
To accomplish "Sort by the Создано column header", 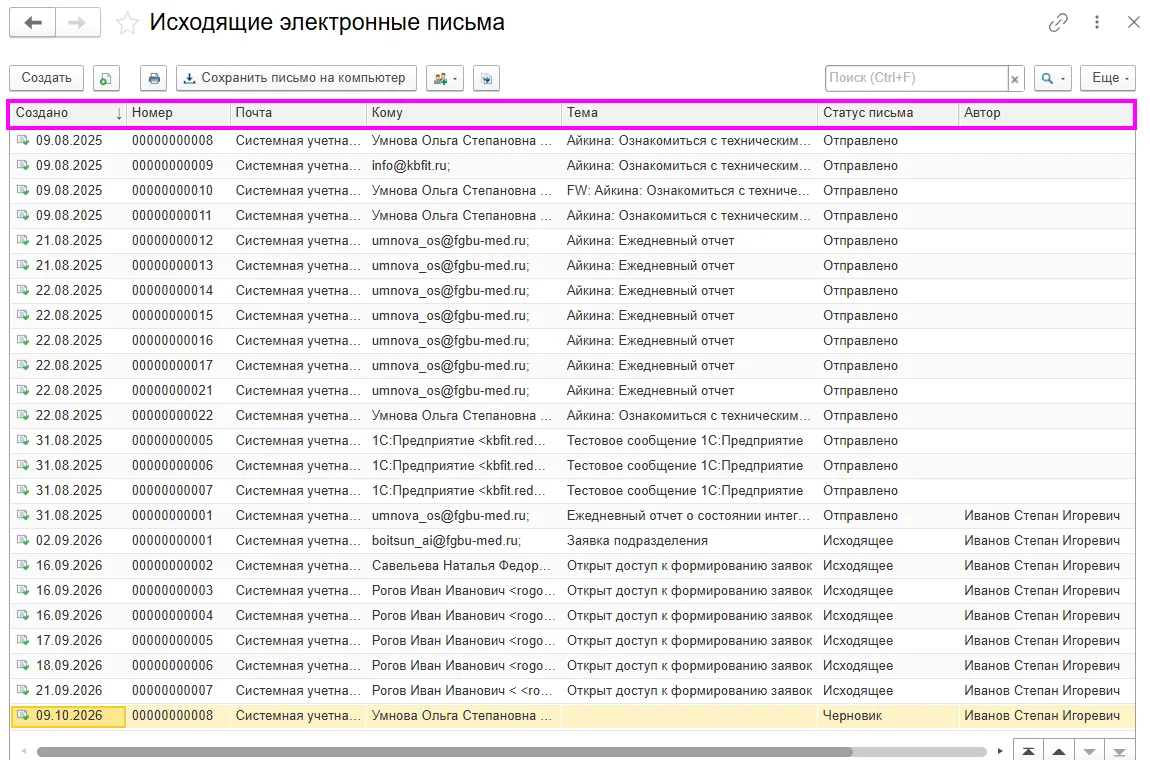I will click(68, 113).
